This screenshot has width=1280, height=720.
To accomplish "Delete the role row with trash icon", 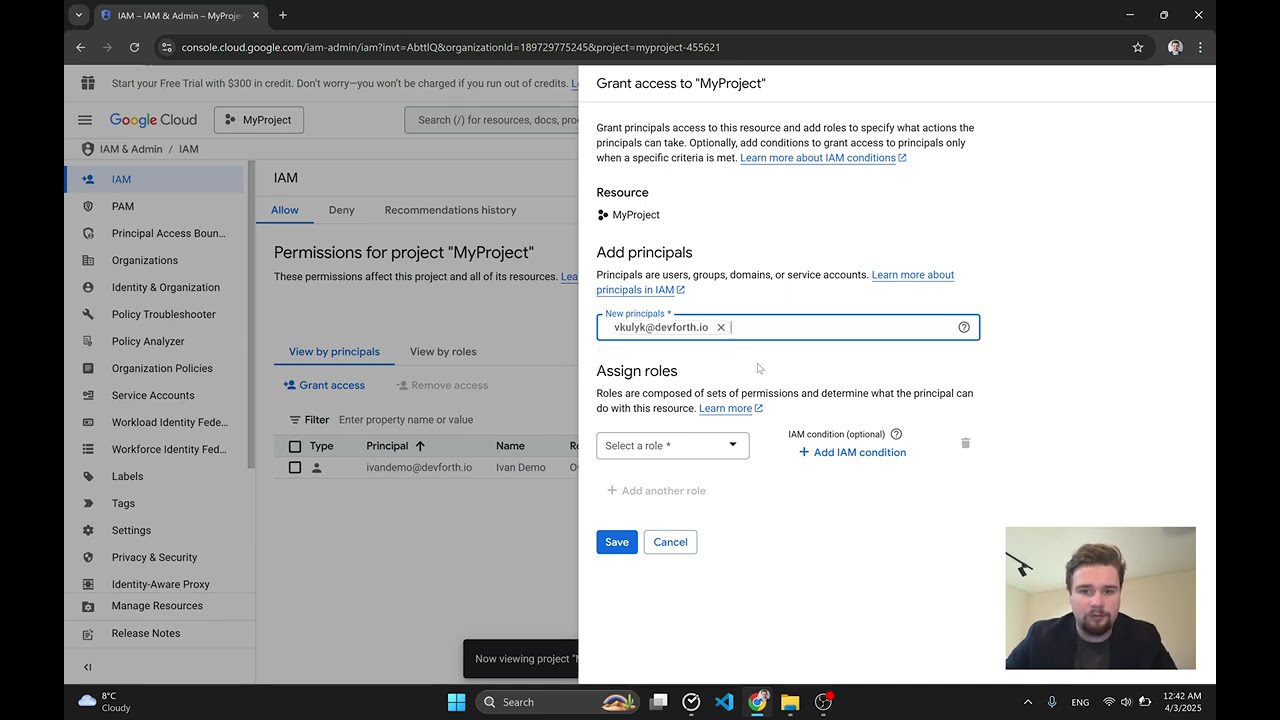I will pyautogui.click(x=965, y=443).
